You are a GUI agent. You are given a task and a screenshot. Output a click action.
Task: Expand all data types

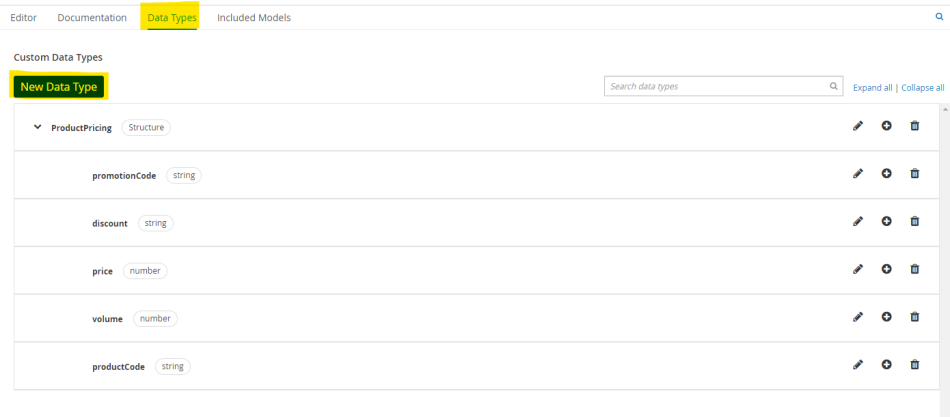872,87
